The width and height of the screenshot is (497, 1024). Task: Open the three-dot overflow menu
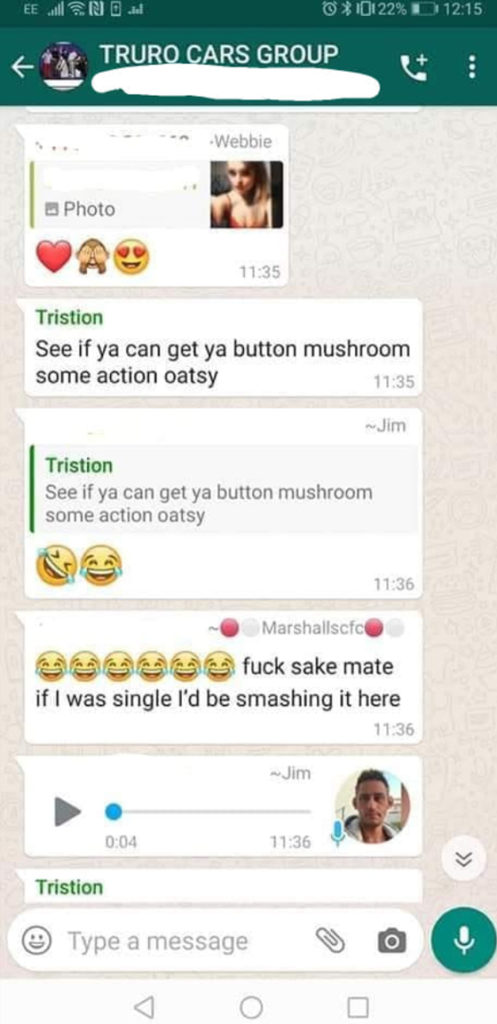[472, 67]
